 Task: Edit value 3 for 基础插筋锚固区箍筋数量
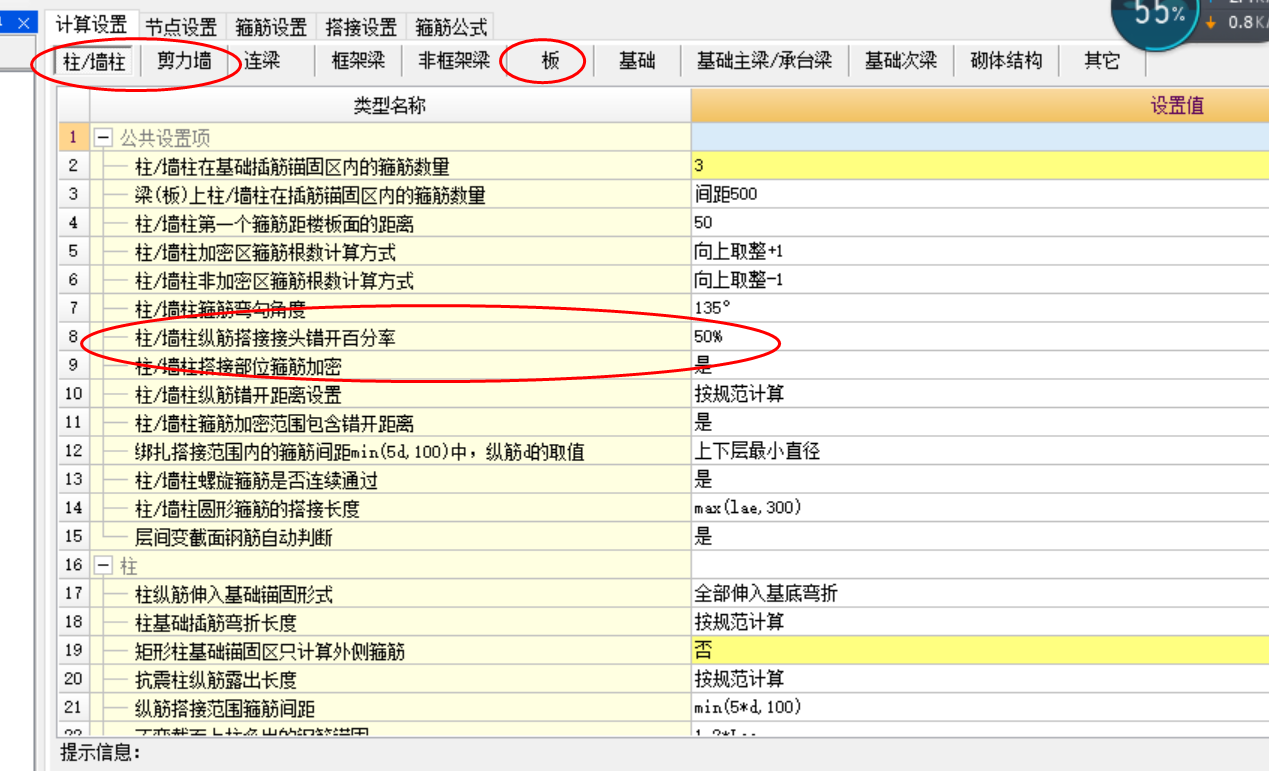980,166
